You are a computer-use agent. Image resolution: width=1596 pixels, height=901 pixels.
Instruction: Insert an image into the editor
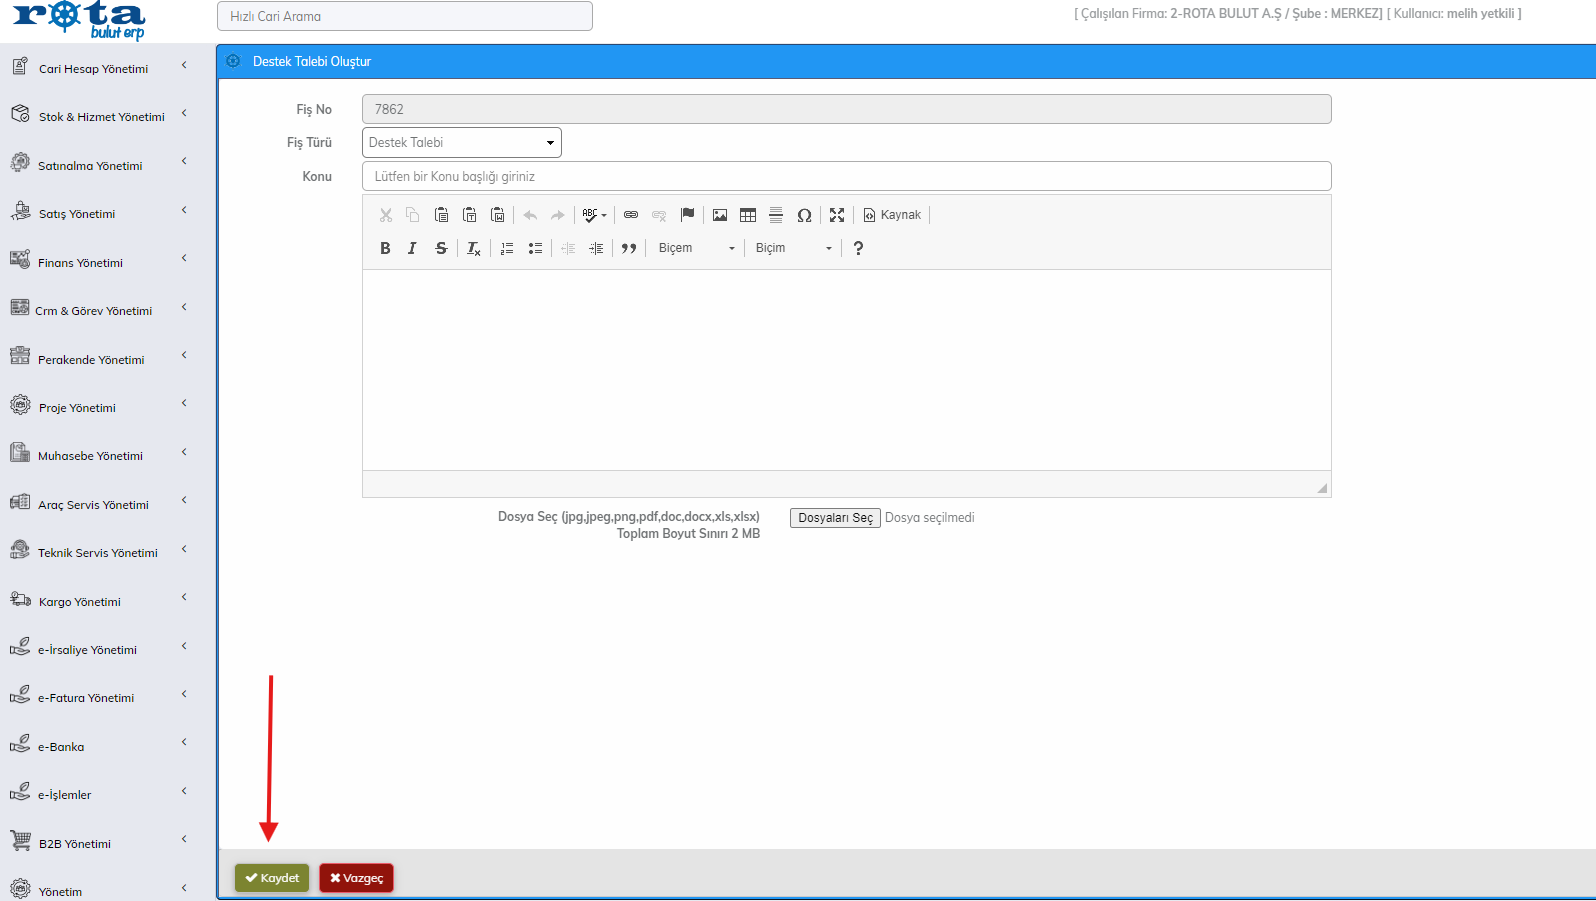(720, 215)
